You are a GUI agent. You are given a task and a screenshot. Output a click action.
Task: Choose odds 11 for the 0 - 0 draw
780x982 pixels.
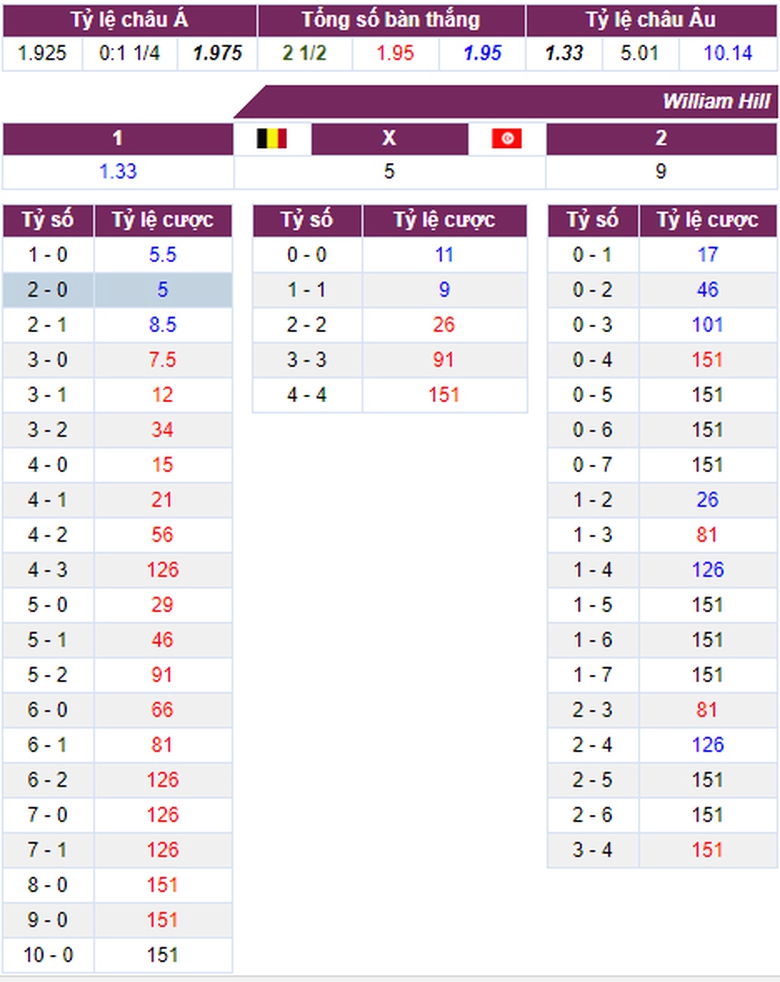[444, 255]
